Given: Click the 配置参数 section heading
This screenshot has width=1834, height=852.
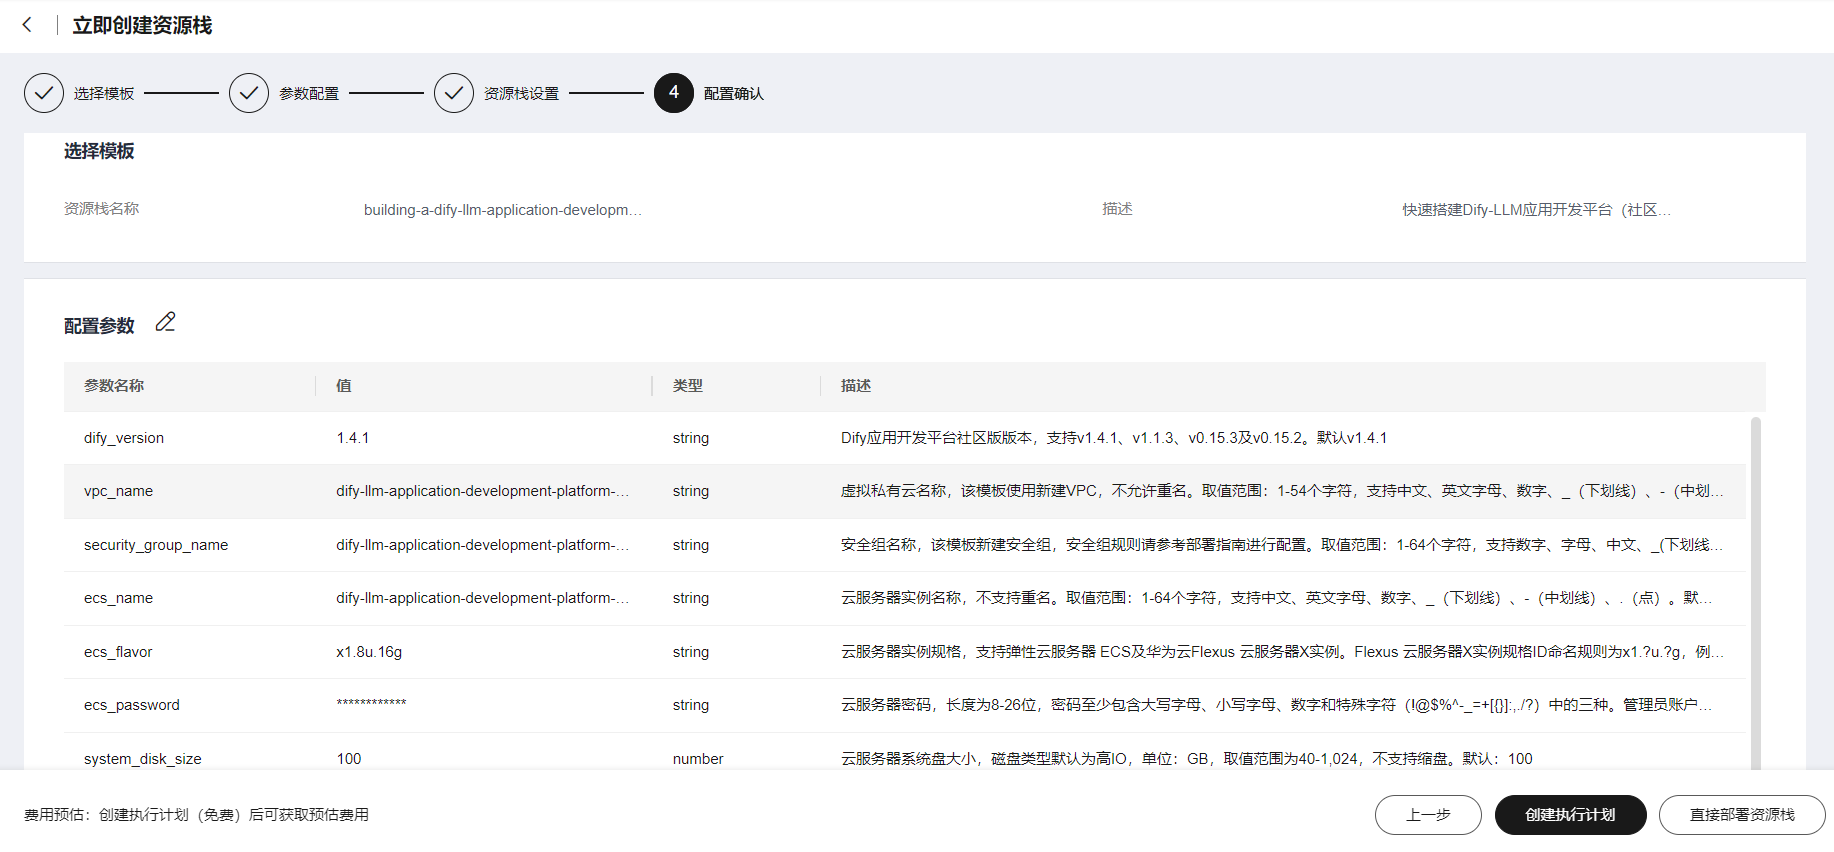Looking at the screenshot, I should 99,326.
